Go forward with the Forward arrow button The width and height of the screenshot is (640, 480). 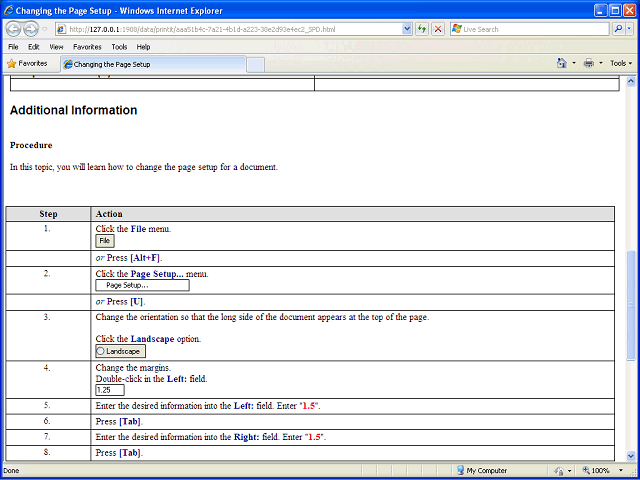point(31,29)
